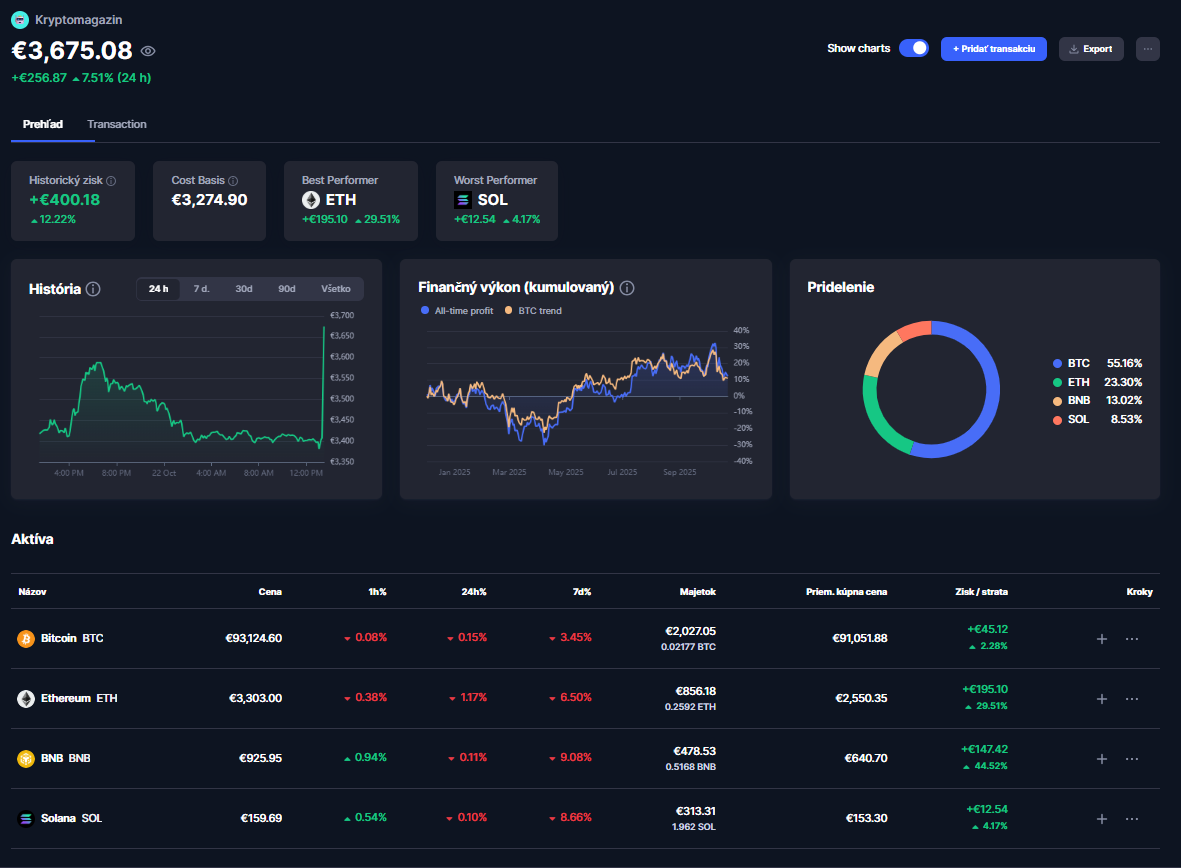Switch to the Transaction tab
Image resolution: width=1181 pixels, height=868 pixels.
tap(117, 124)
